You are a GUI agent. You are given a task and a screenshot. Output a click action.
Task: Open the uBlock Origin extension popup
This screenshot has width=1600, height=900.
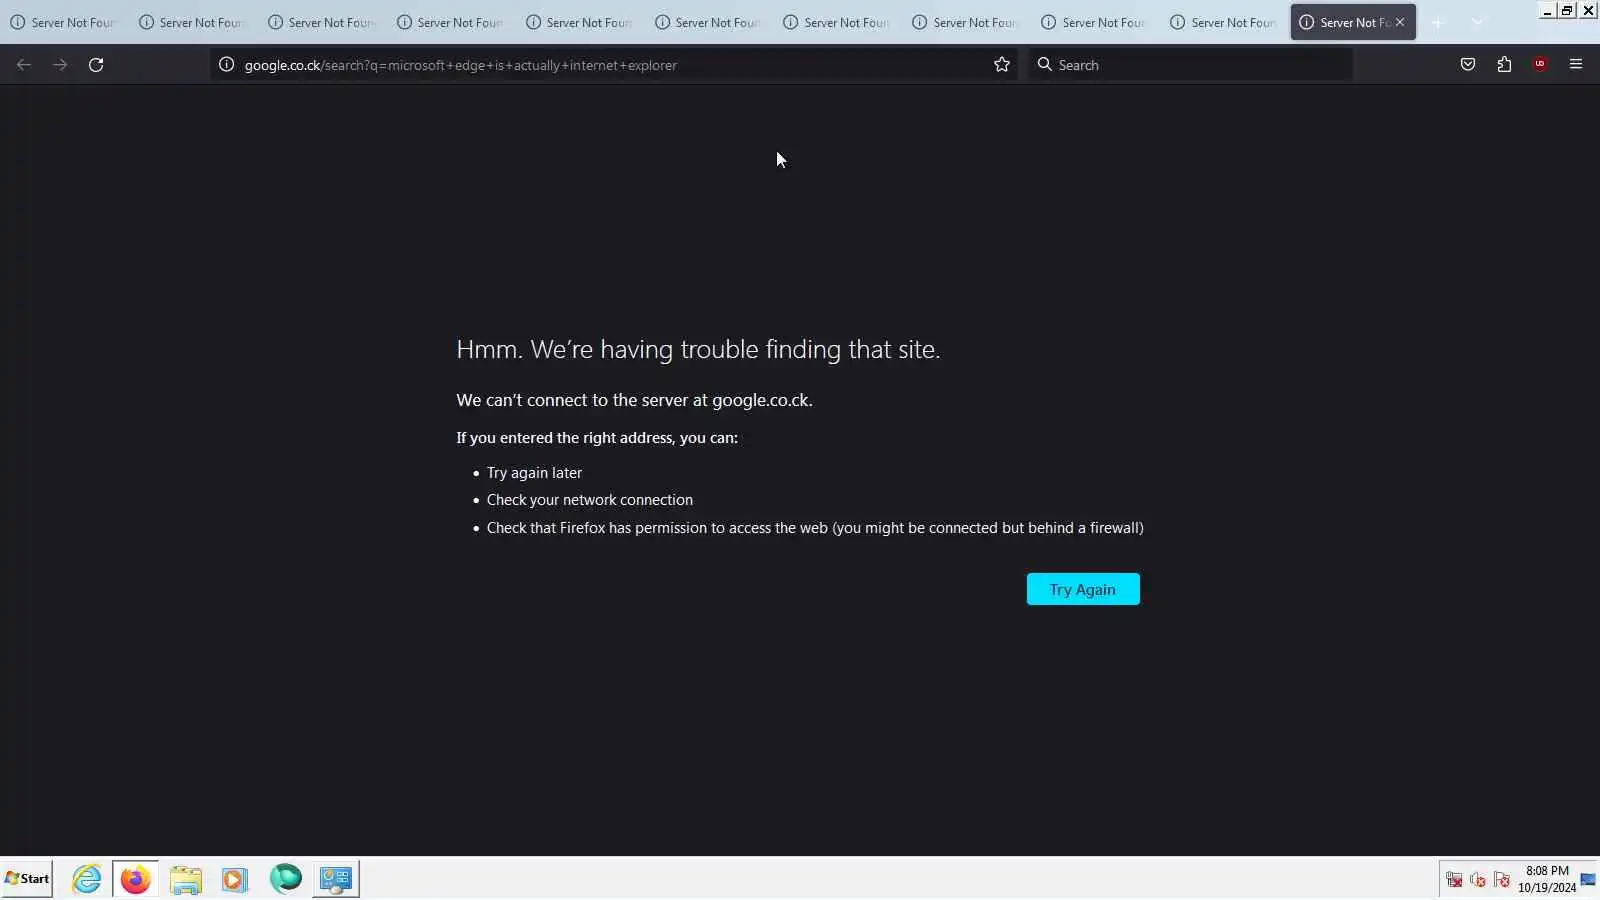point(1540,65)
